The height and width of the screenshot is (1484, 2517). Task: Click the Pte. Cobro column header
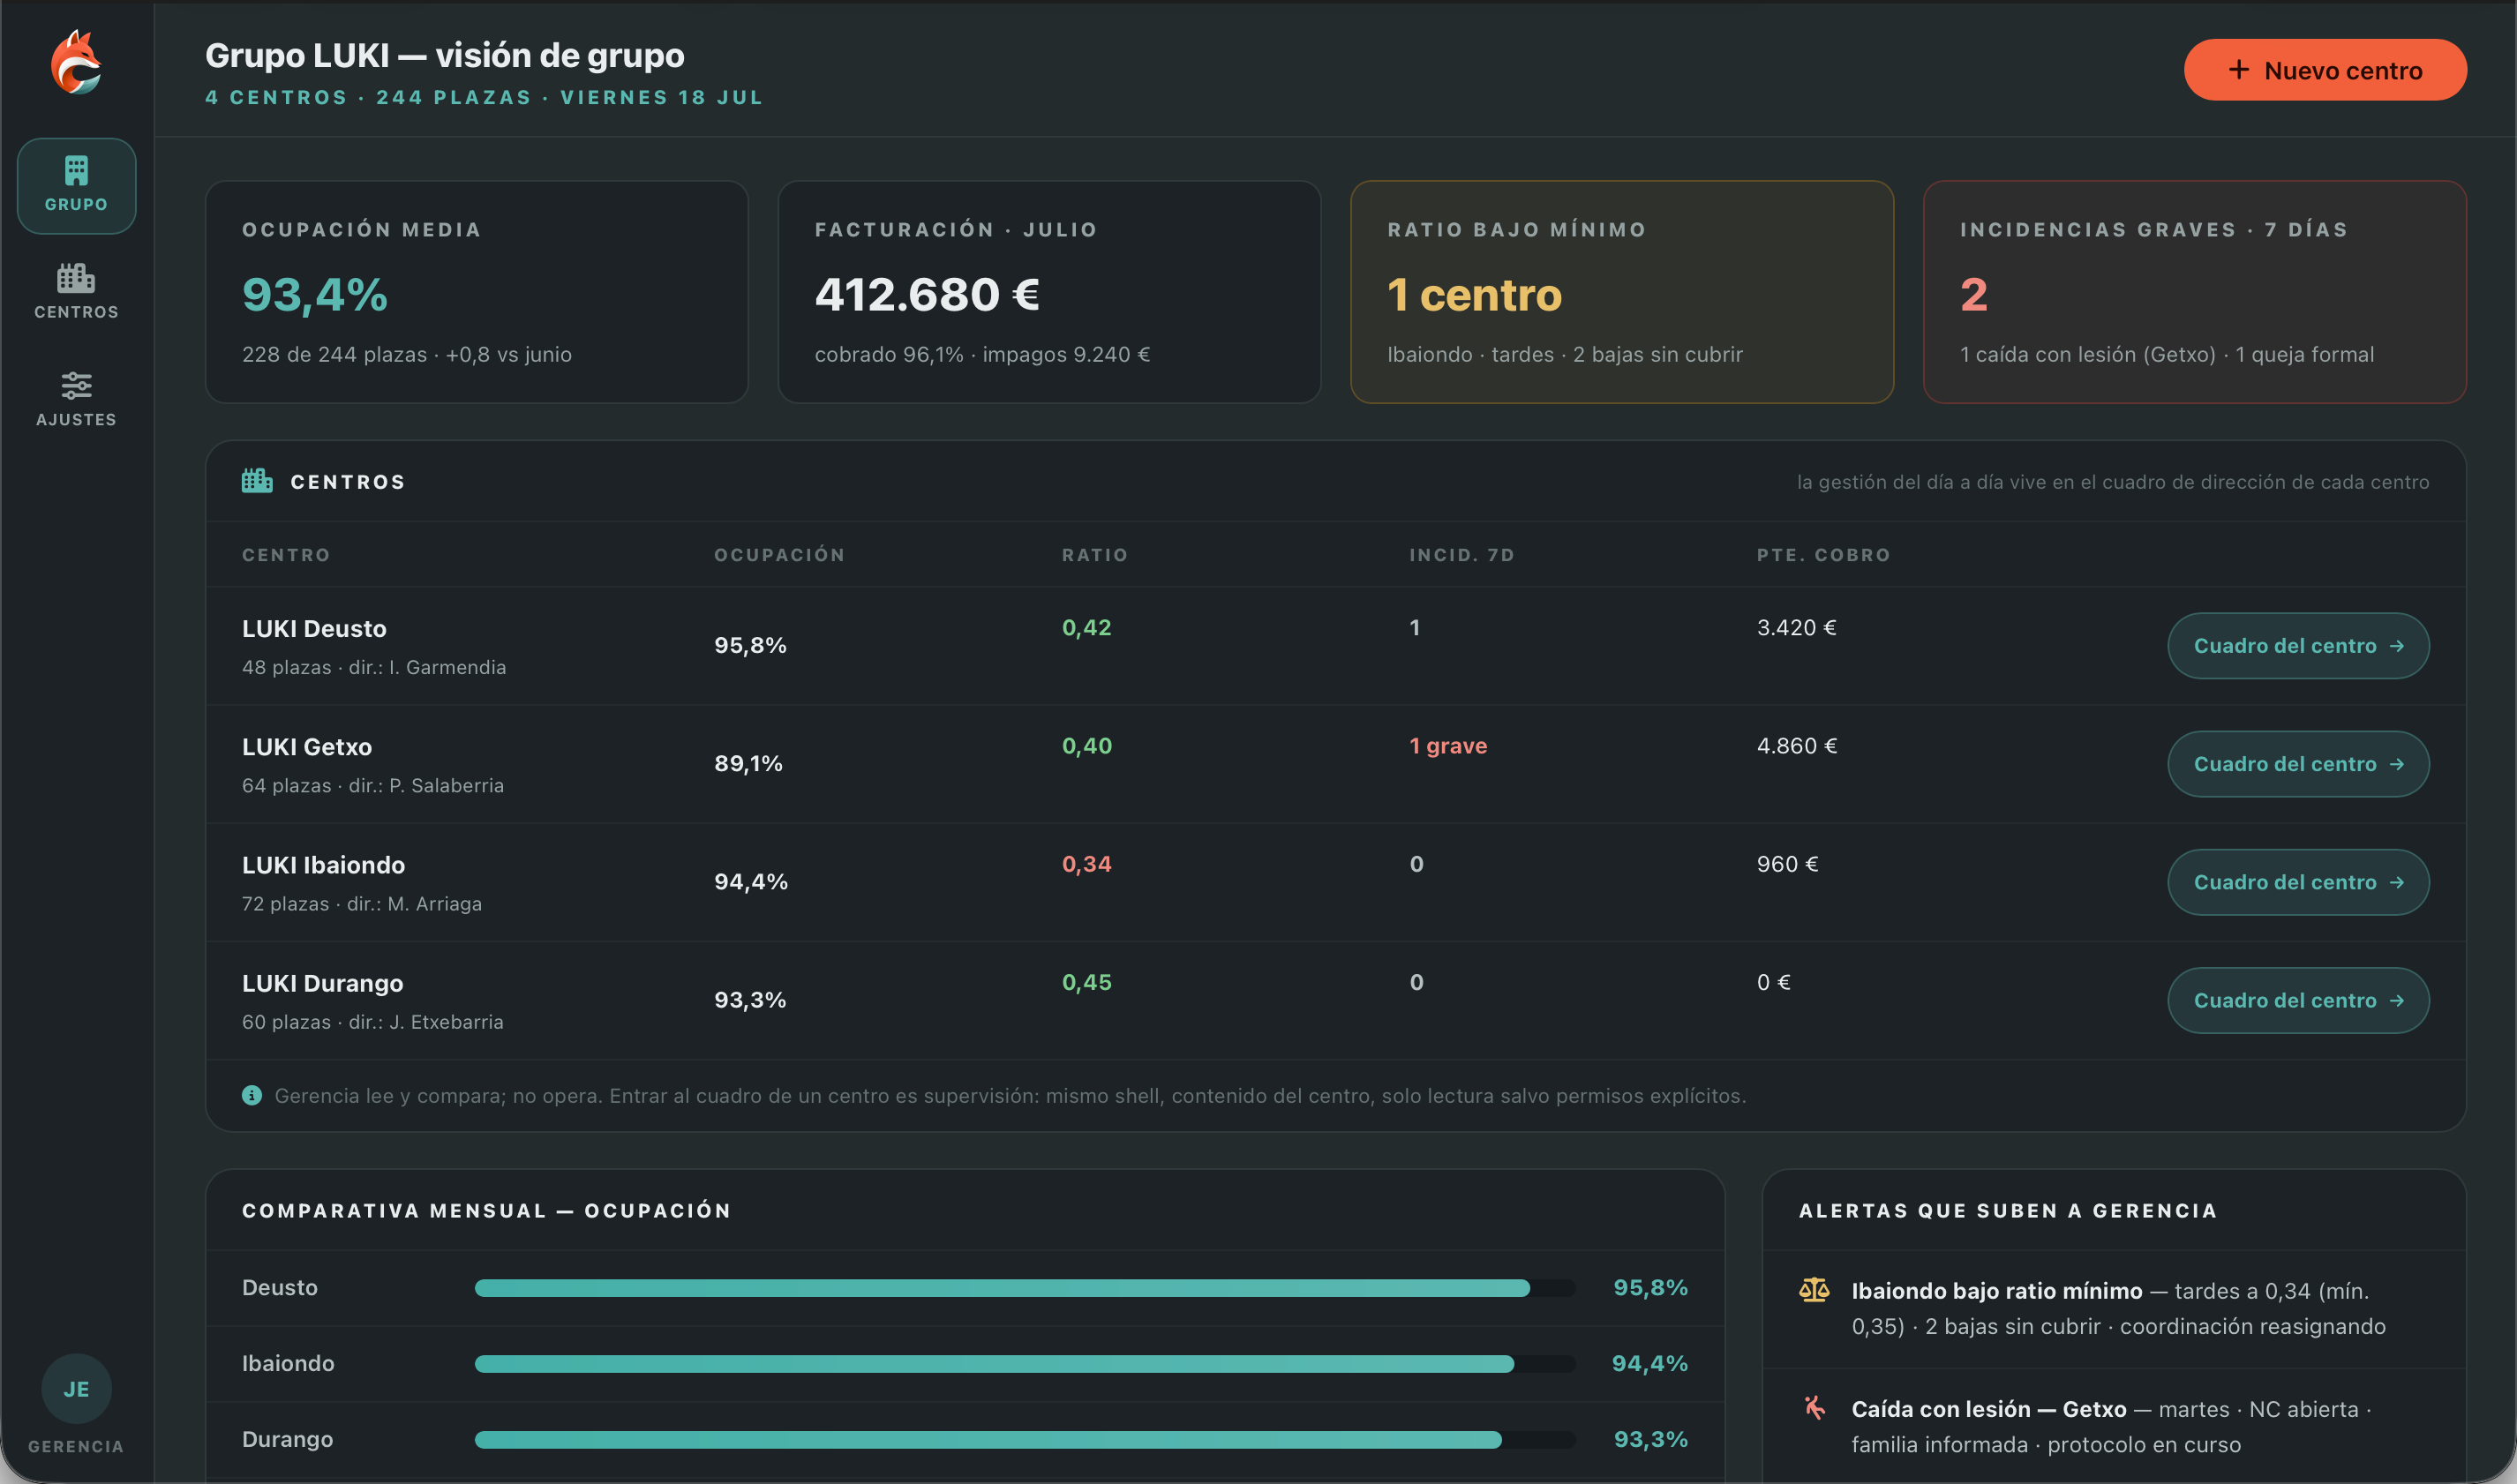(1823, 555)
